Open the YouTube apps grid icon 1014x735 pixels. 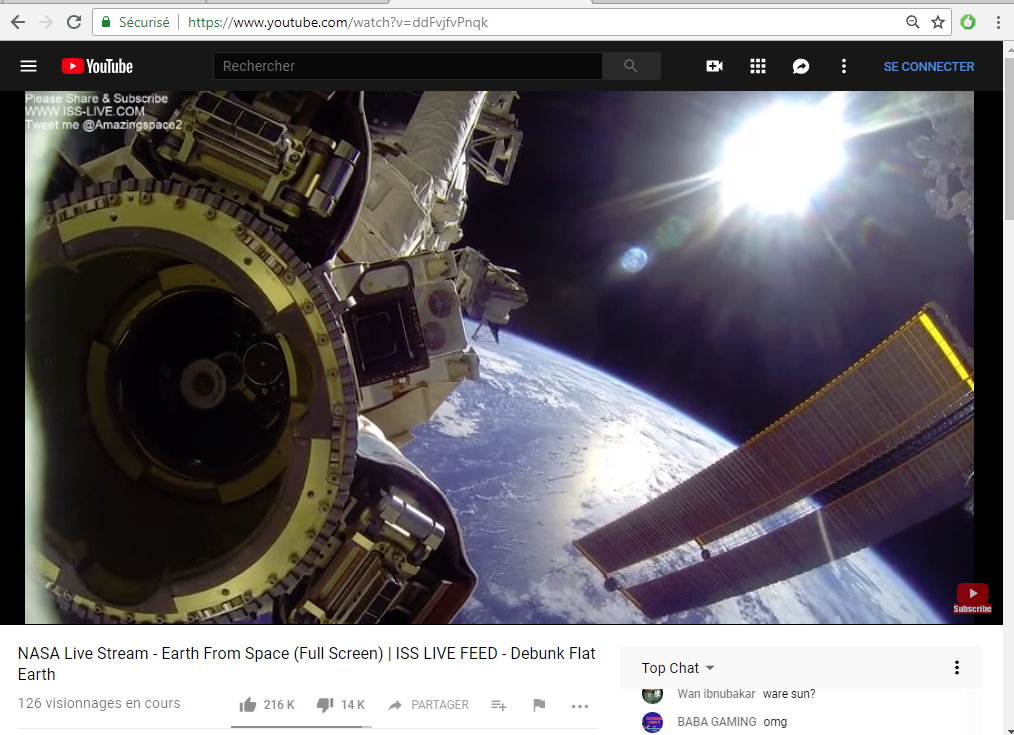(x=758, y=66)
